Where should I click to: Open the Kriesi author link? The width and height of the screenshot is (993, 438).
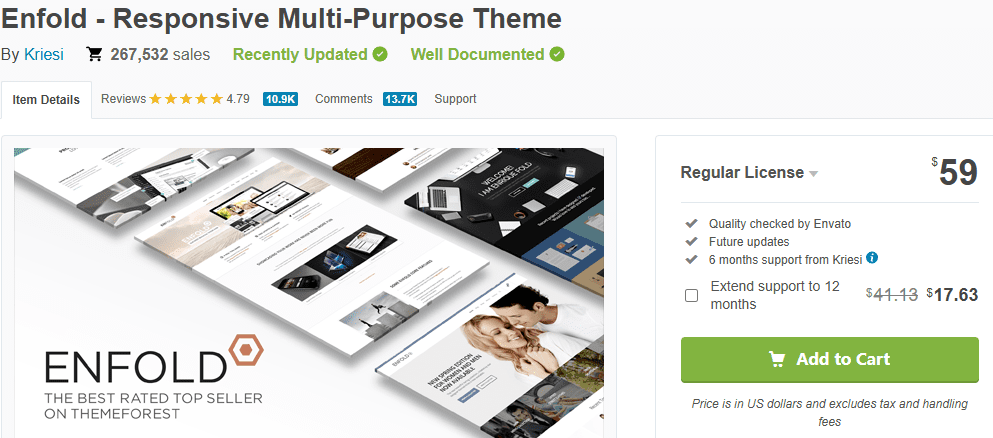click(x=44, y=54)
